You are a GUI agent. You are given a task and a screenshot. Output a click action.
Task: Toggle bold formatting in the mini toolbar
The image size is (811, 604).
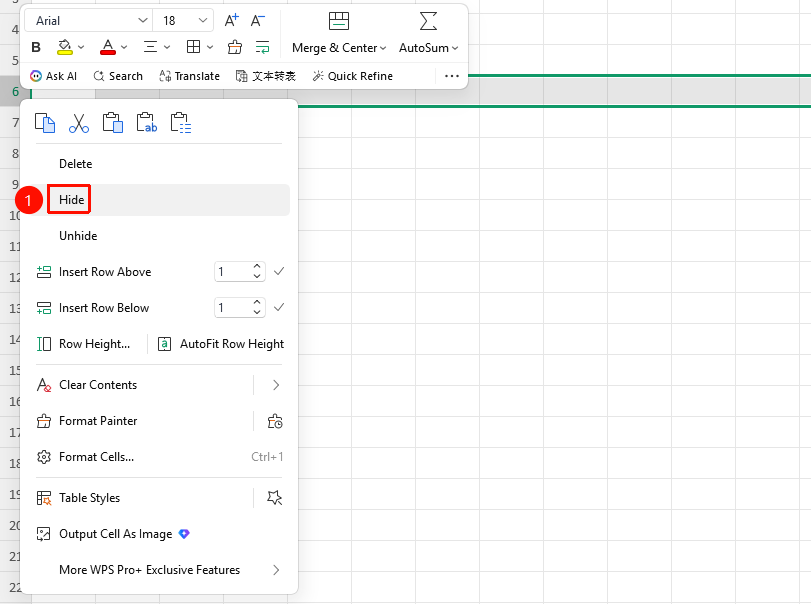(36, 48)
